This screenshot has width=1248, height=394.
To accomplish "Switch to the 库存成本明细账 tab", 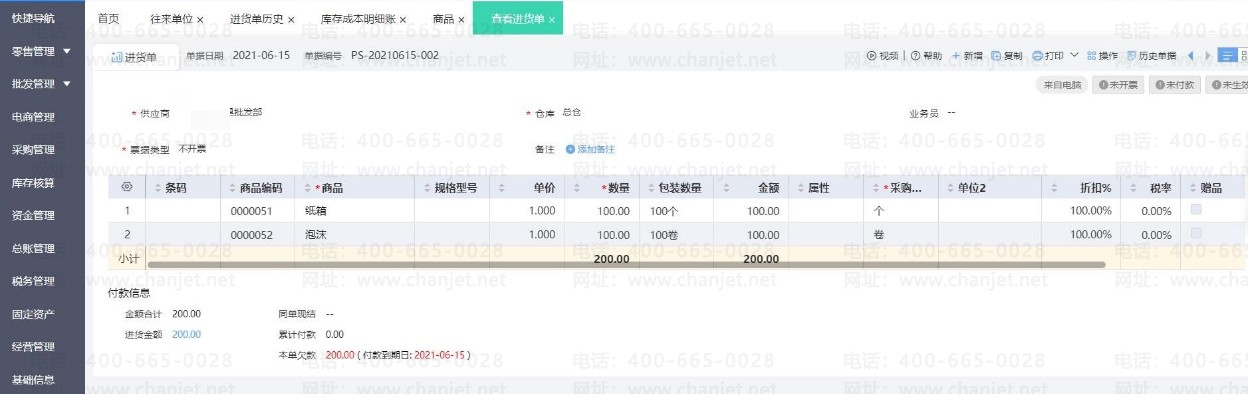I will point(358,19).
